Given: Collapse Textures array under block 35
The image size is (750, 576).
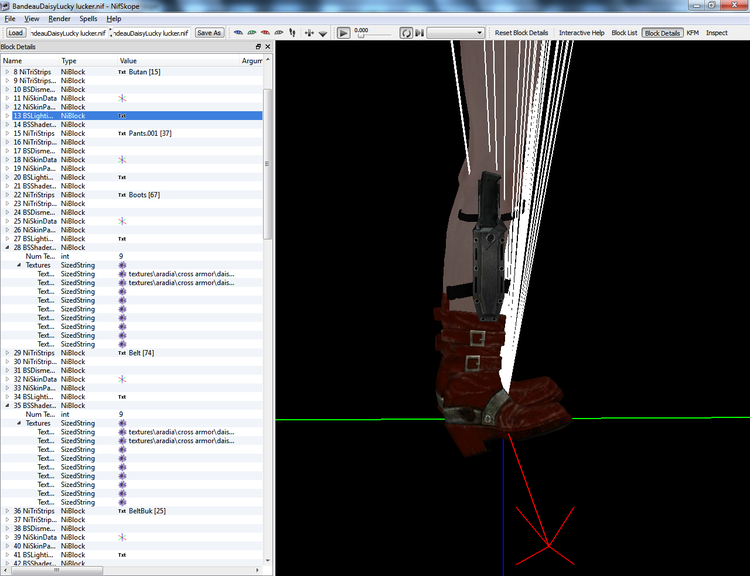Looking at the screenshot, I should 19,423.
